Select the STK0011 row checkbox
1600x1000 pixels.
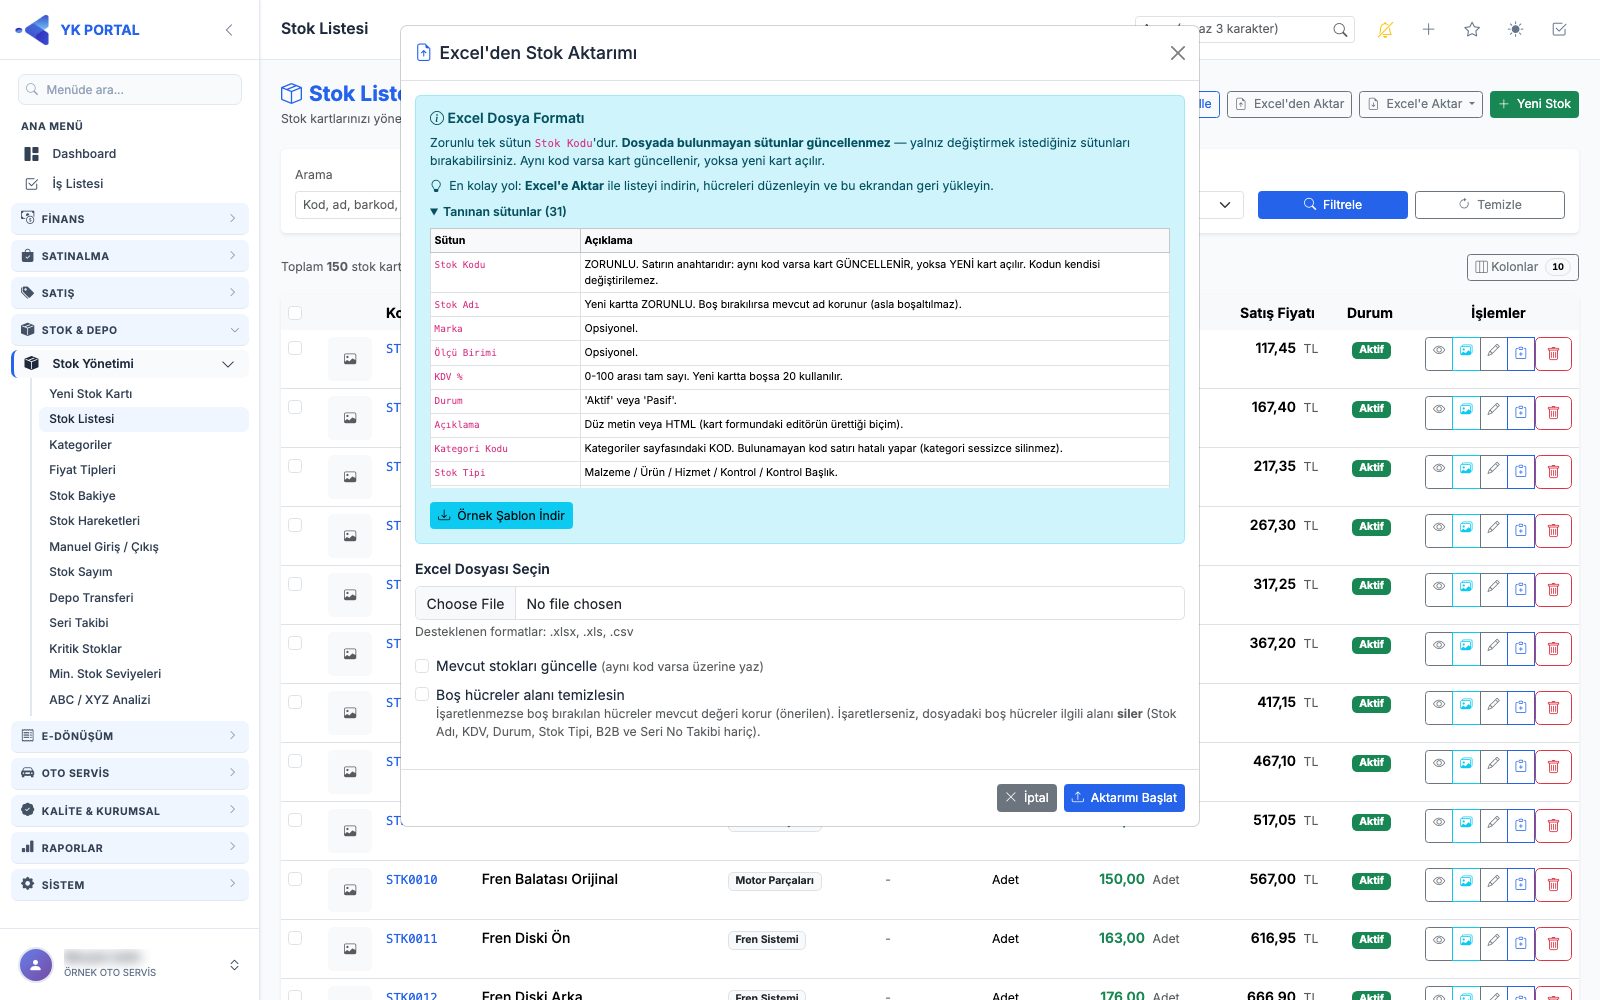295,938
